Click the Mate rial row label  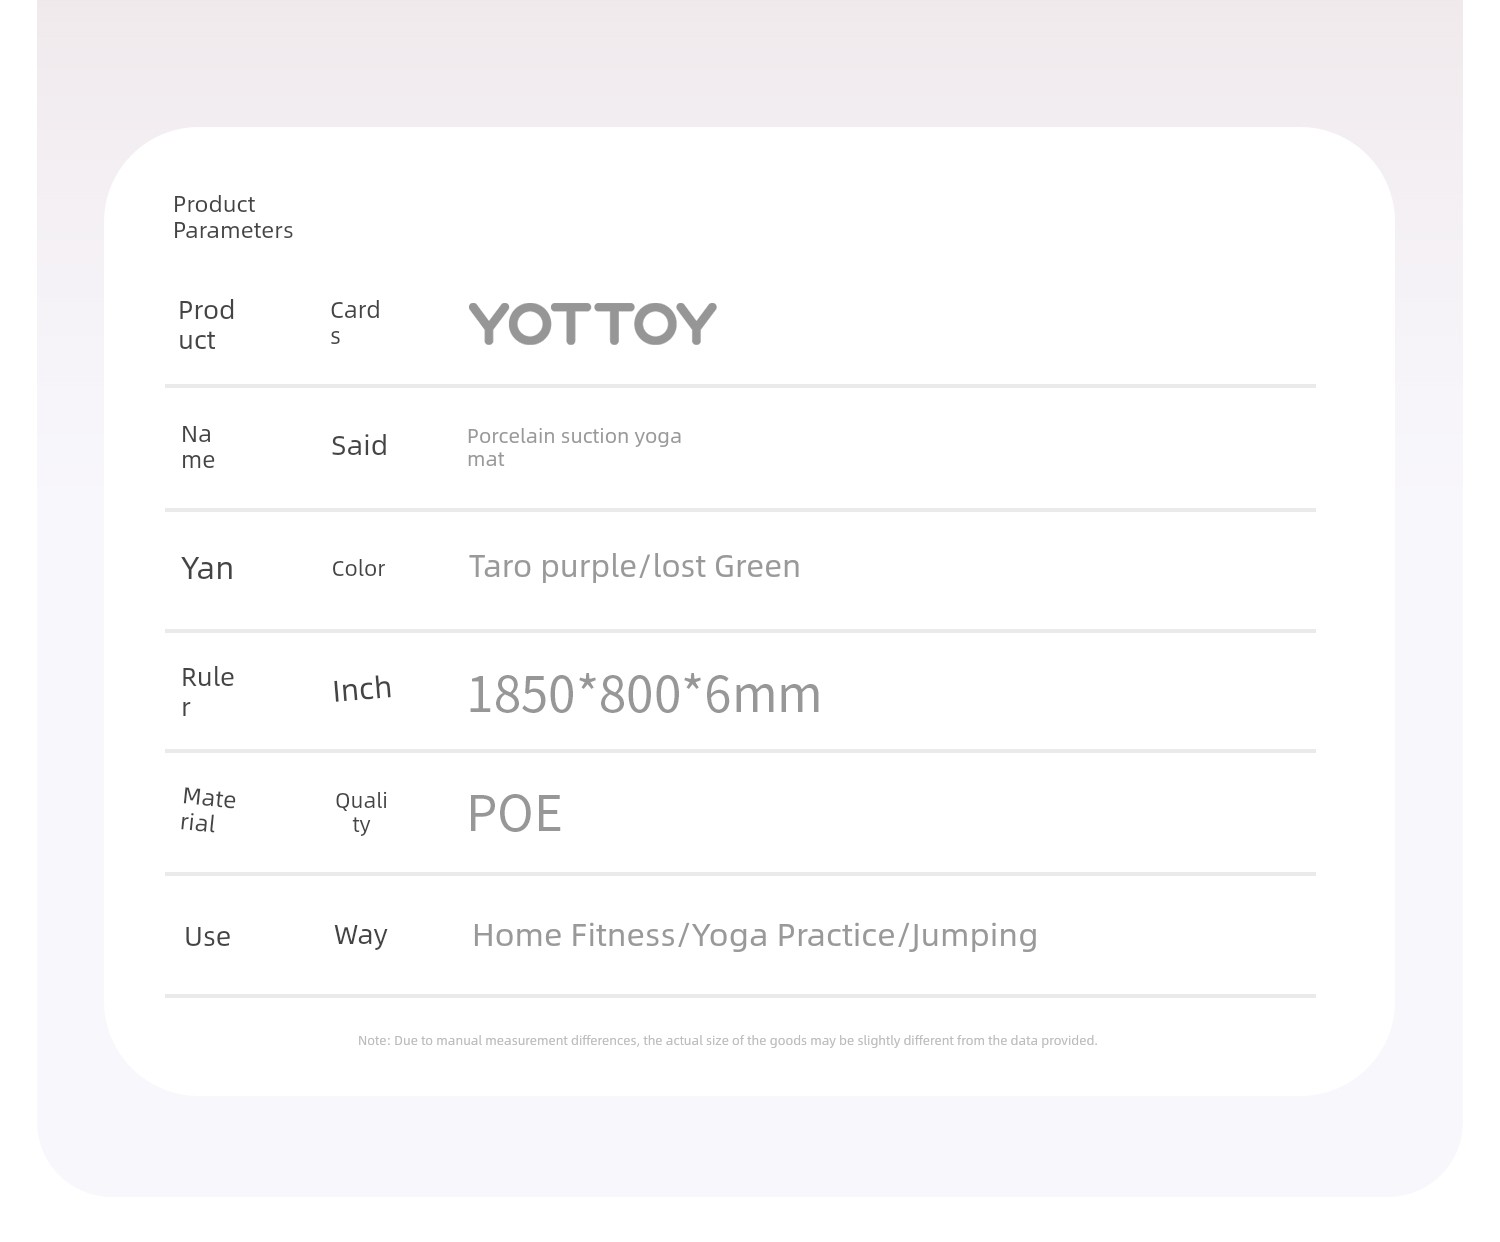point(208,810)
